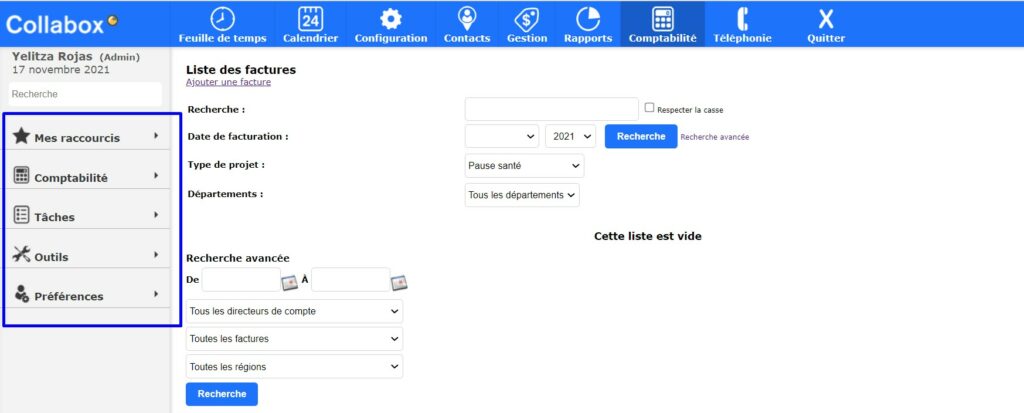Click the Téléphonie phone icon

click(x=742, y=18)
